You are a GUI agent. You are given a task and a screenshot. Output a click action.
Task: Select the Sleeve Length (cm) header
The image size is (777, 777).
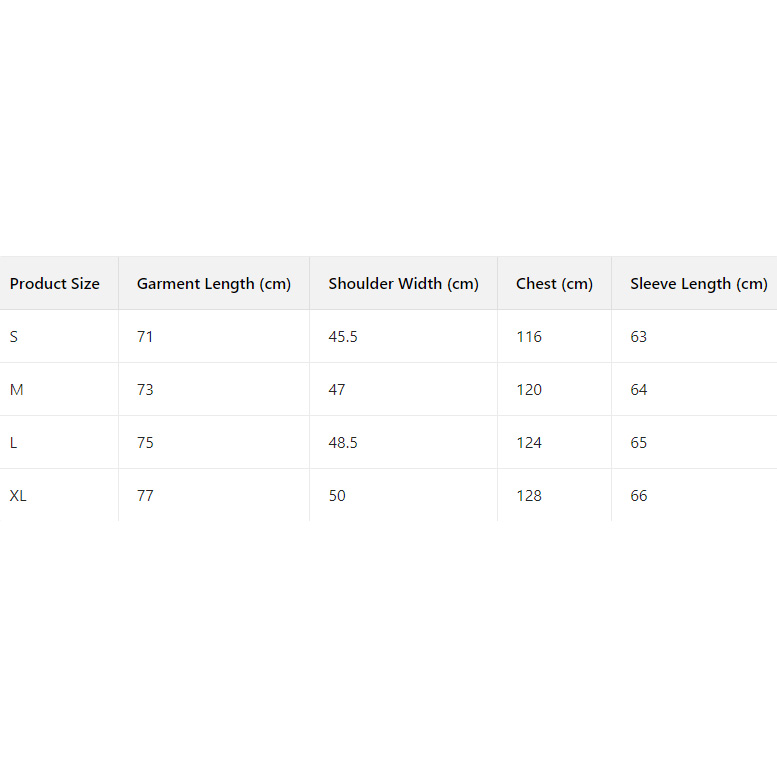tap(699, 284)
